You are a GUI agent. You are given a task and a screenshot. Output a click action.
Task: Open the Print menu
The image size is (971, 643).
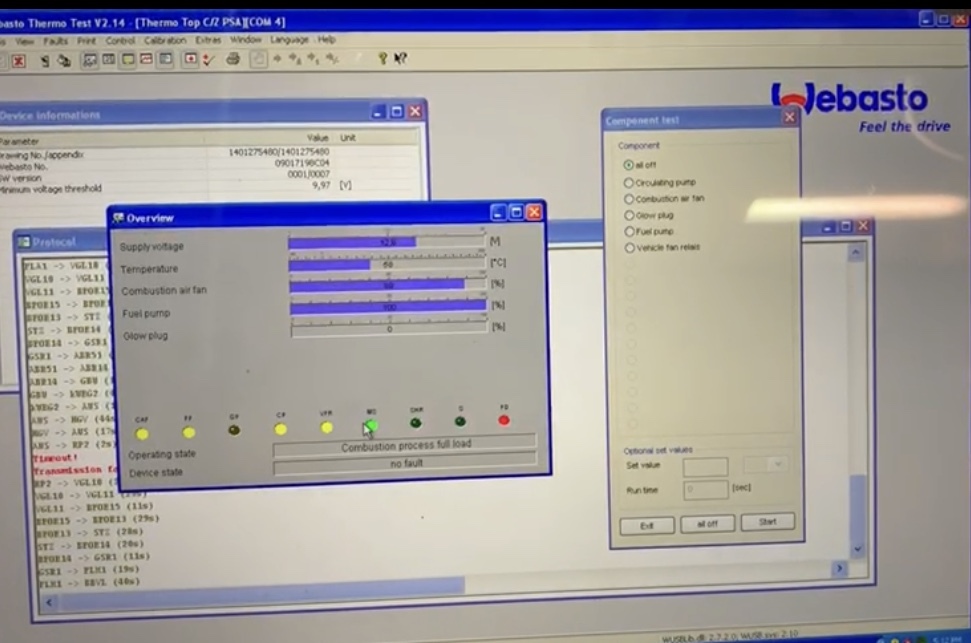(x=87, y=41)
